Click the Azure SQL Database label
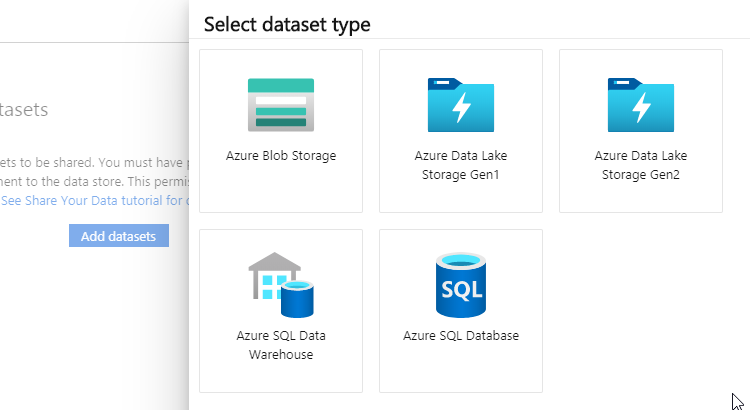Screen dimensions: 750x410 tap(461, 336)
